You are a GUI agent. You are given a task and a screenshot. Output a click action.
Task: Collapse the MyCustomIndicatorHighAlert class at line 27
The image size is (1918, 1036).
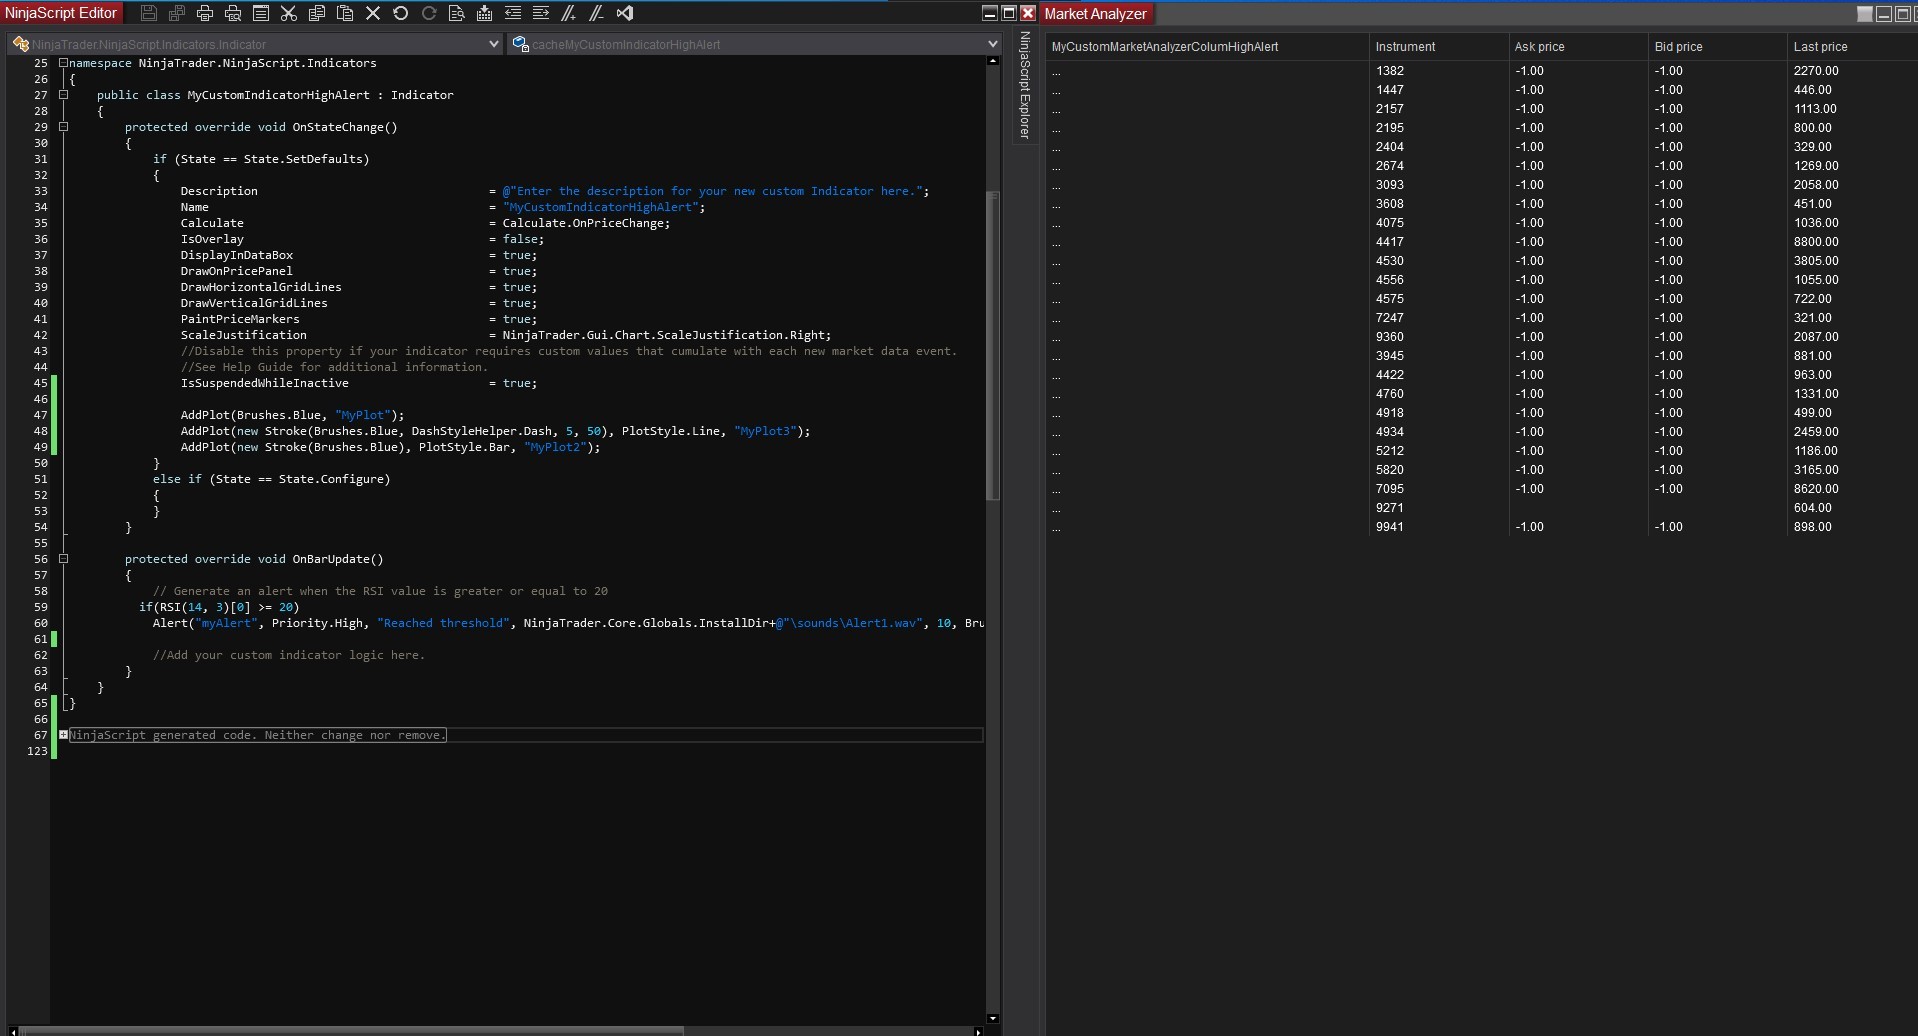click(63, 95)
